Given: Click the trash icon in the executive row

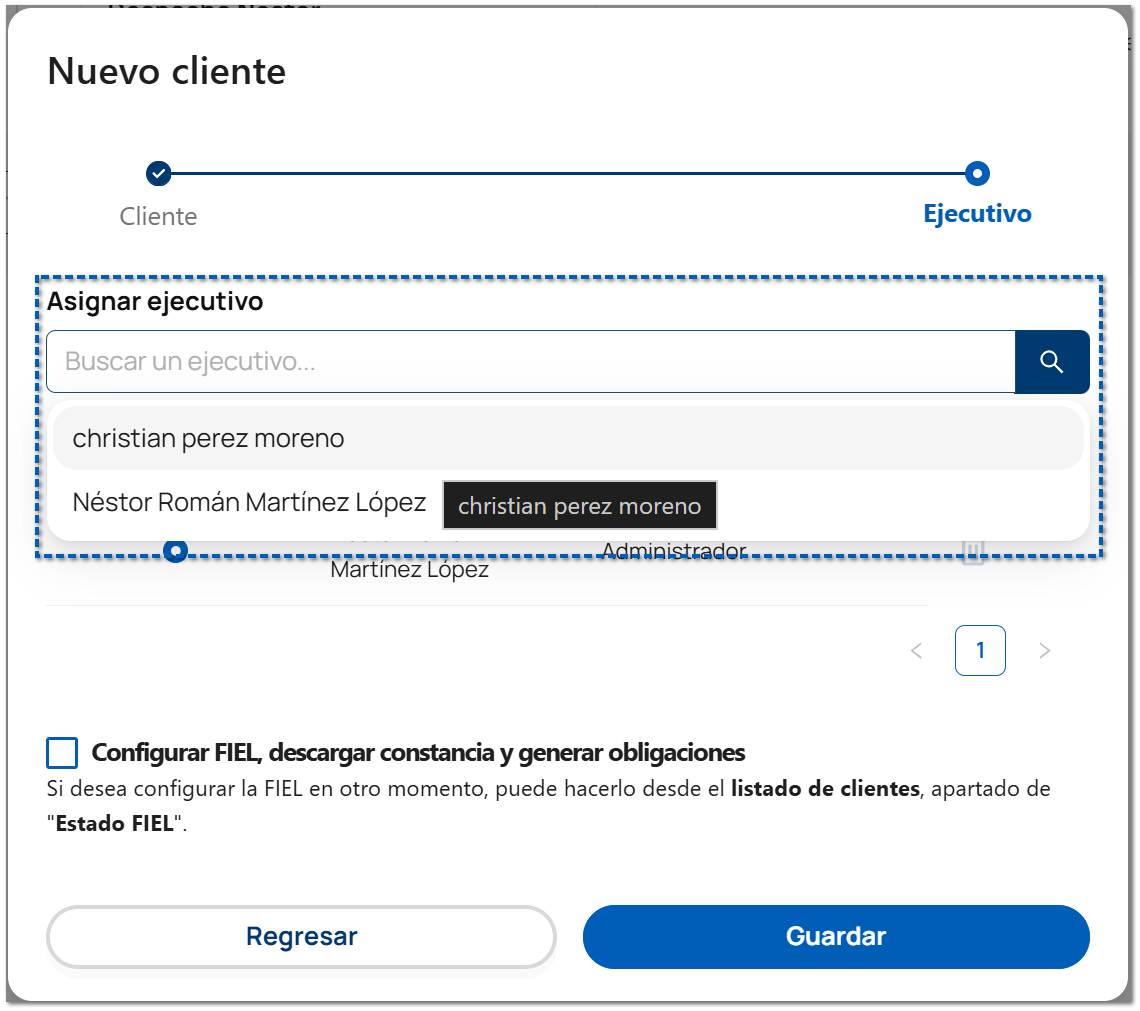Looking at the screenshot, I should click(x=973, y=553).
